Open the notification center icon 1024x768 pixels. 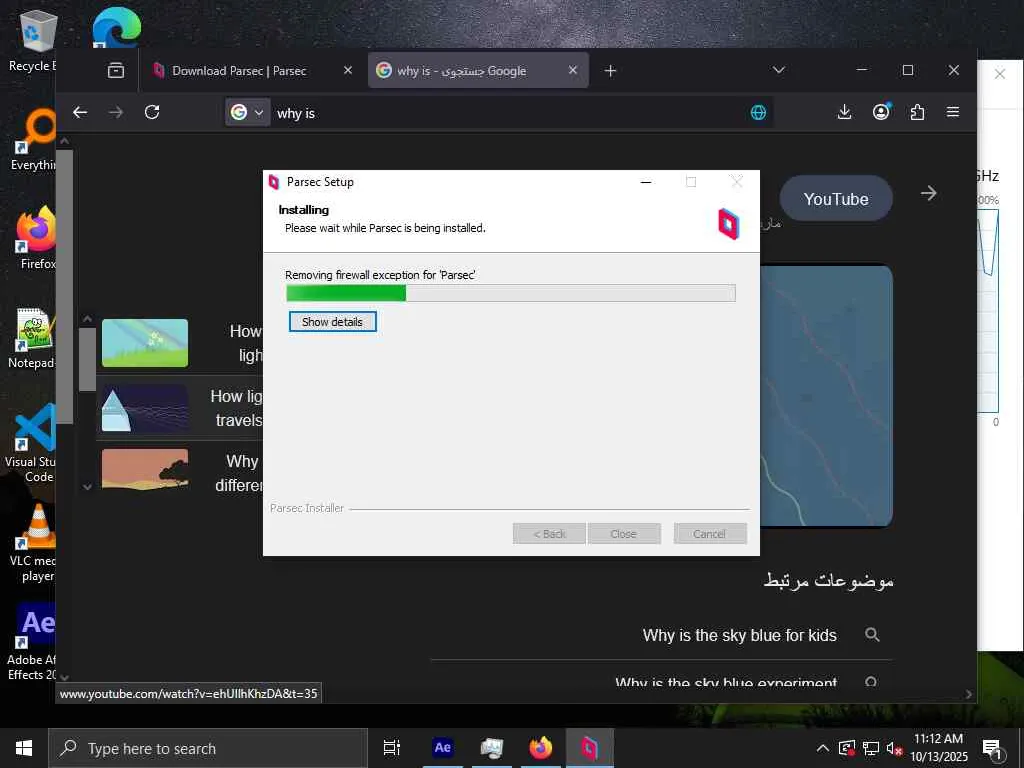992,749
